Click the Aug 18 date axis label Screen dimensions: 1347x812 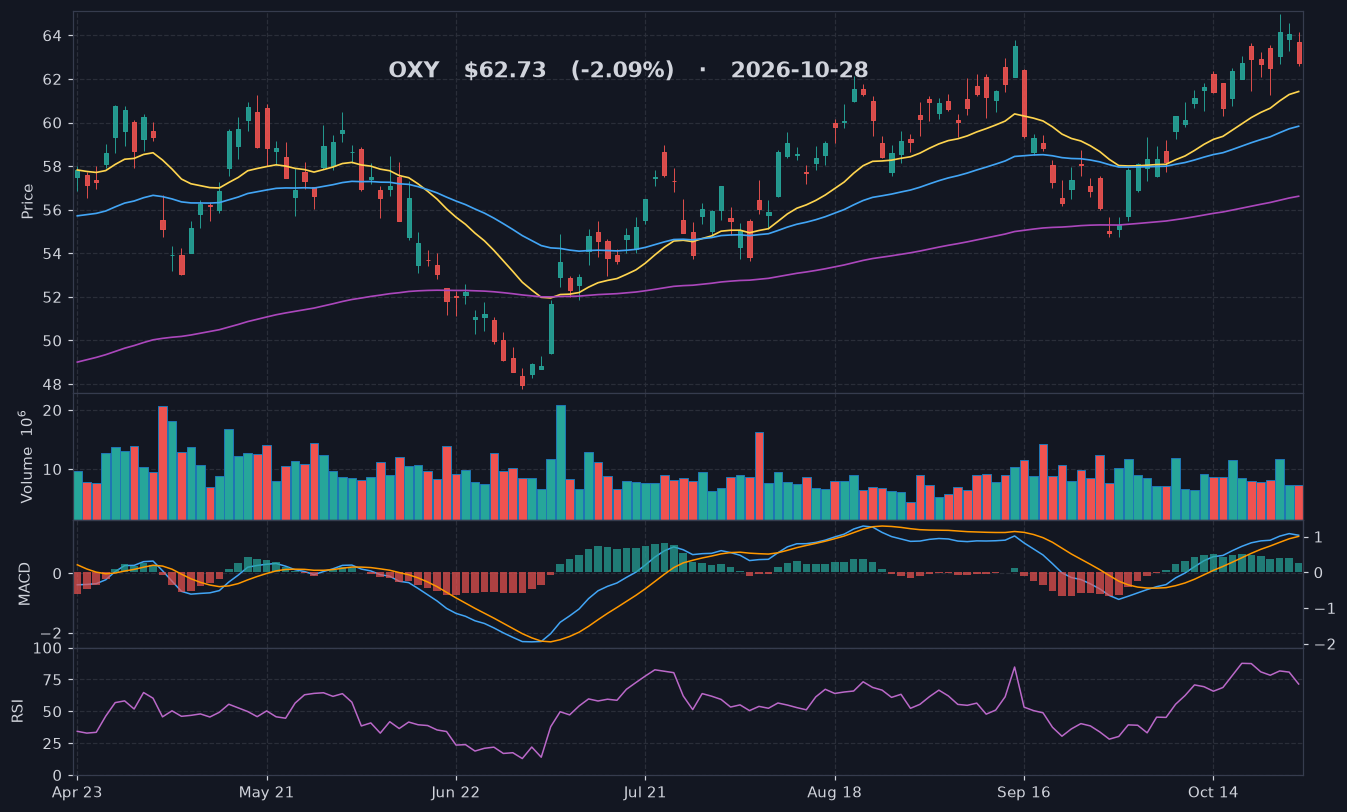coord(834,793)
